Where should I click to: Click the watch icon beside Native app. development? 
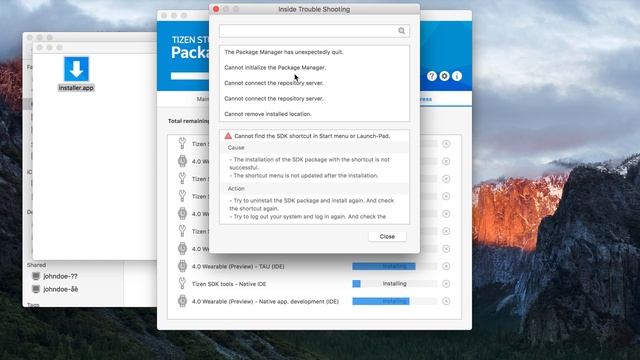click(182, 301)
